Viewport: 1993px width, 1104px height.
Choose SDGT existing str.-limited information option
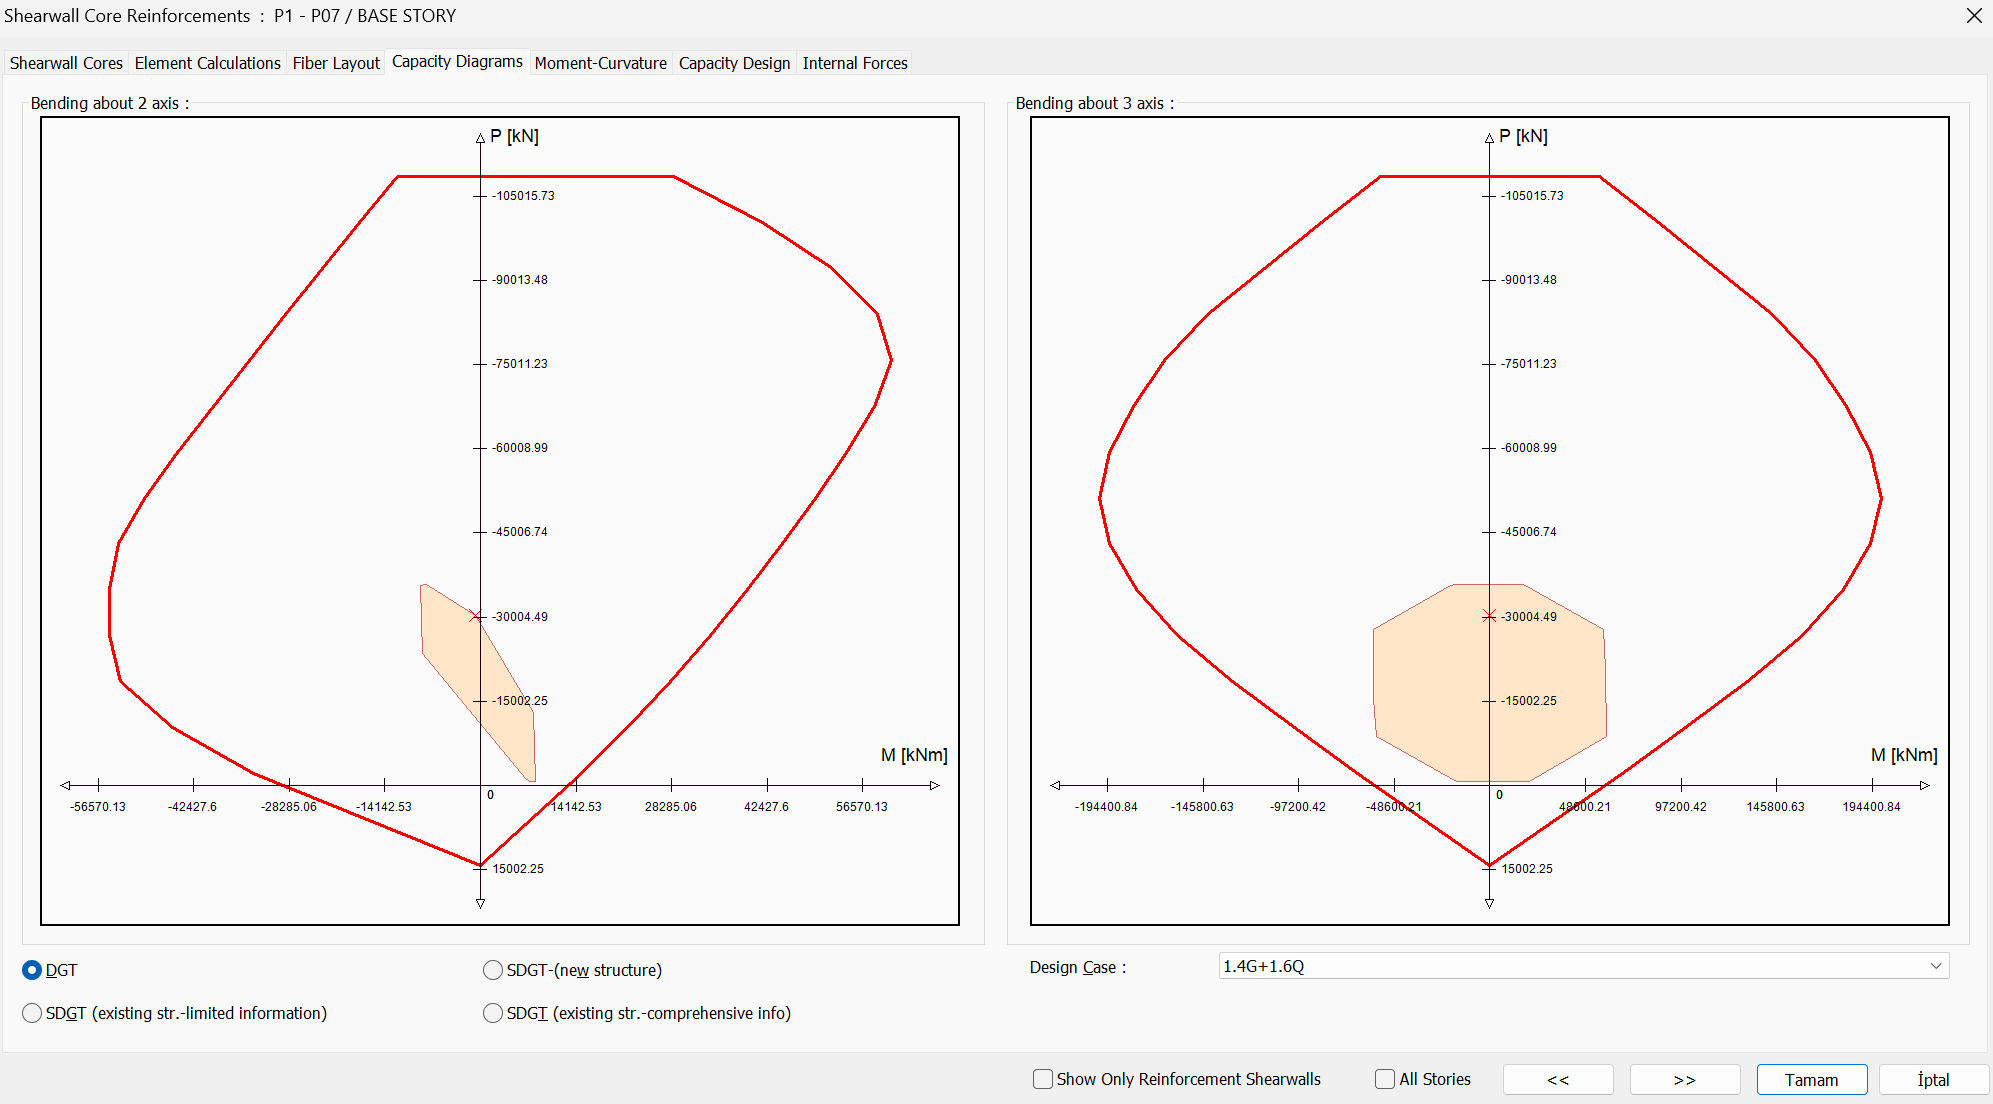(x=32, y=1013)
